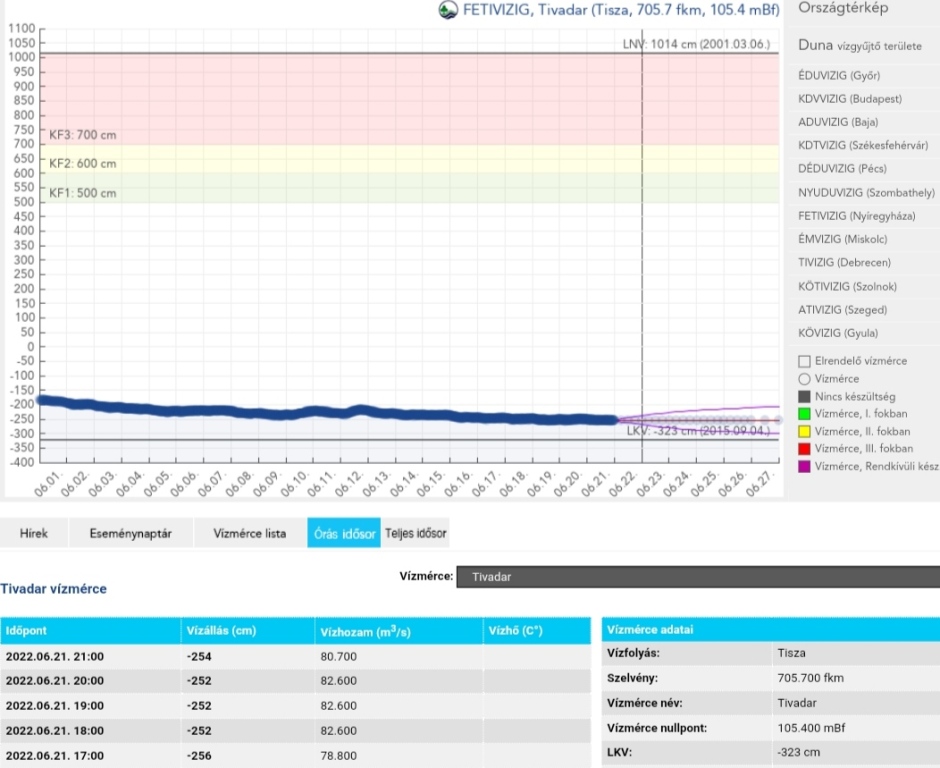Click the green I. fokban legend icon
This screenshot has width=940, height=768.
pos(804,414)
